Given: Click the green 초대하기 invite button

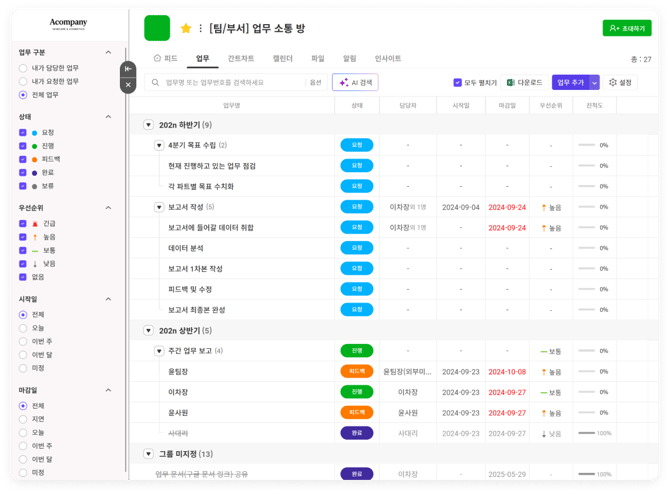Looking at the screenshot, I should point(627,28).
